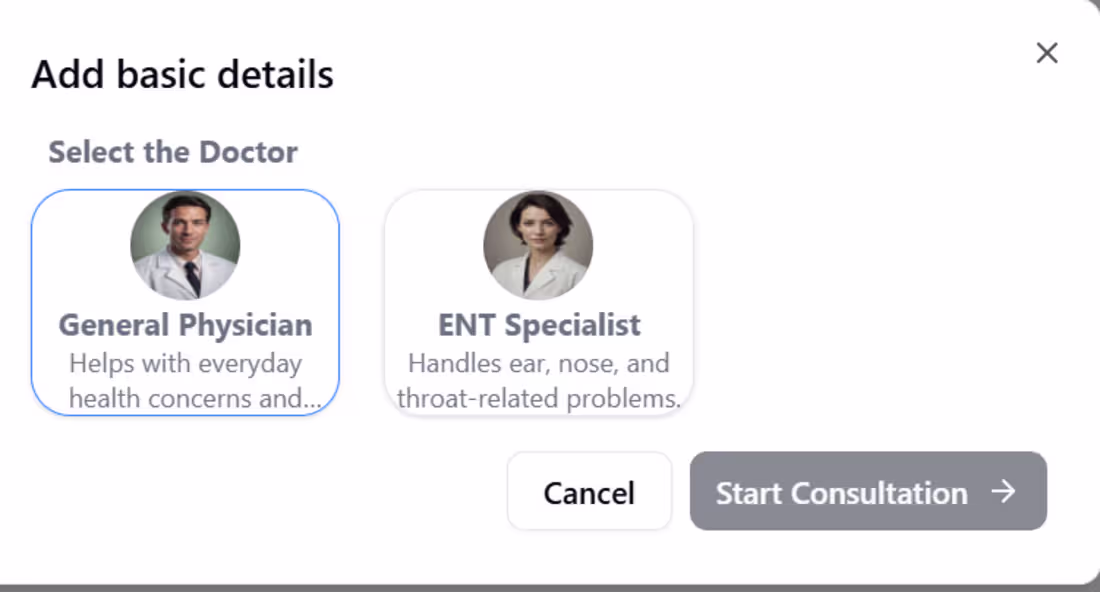The width and height of the screenshot is (1100, 592).
Task: Switch selection to the ENT Specialist option
Action: click(538, 300)
